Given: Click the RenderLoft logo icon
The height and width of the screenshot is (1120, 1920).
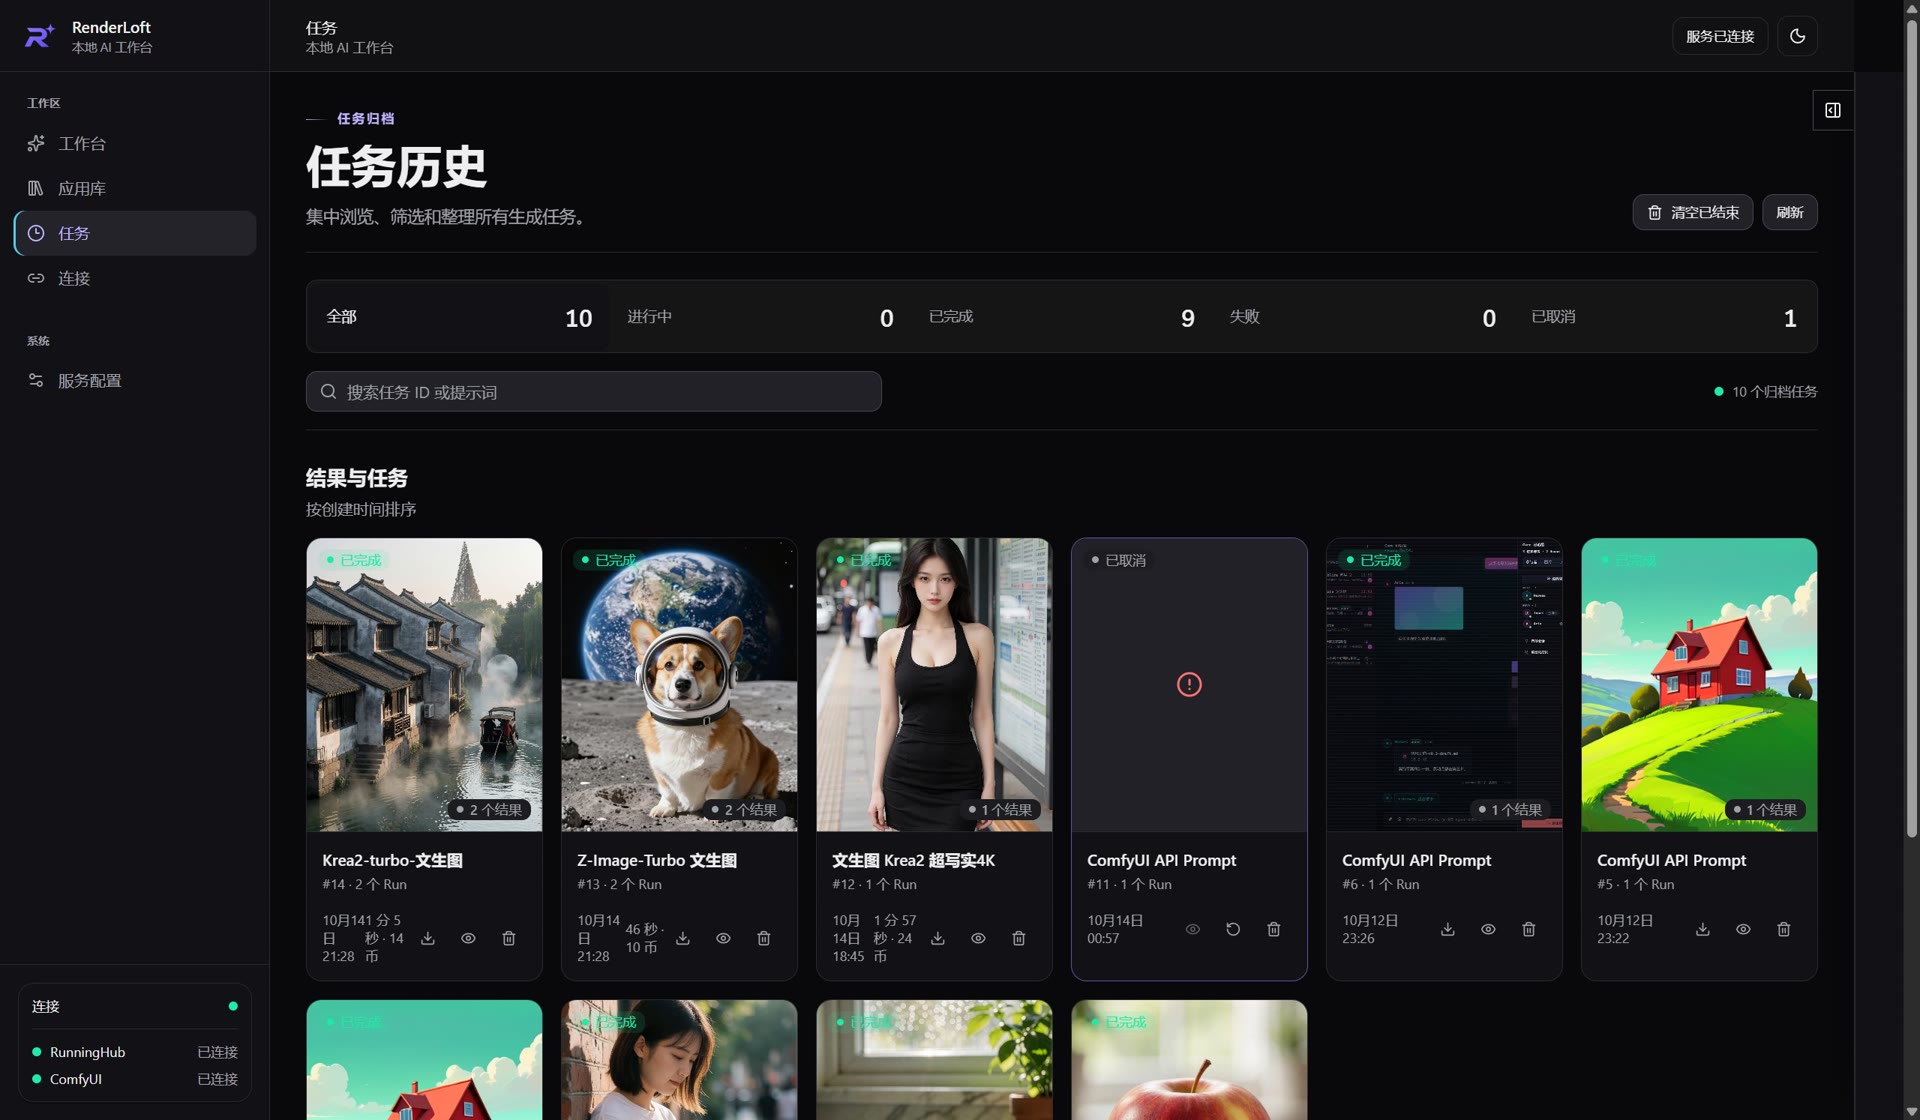Looking at the screenshot, I should point(39,36).
